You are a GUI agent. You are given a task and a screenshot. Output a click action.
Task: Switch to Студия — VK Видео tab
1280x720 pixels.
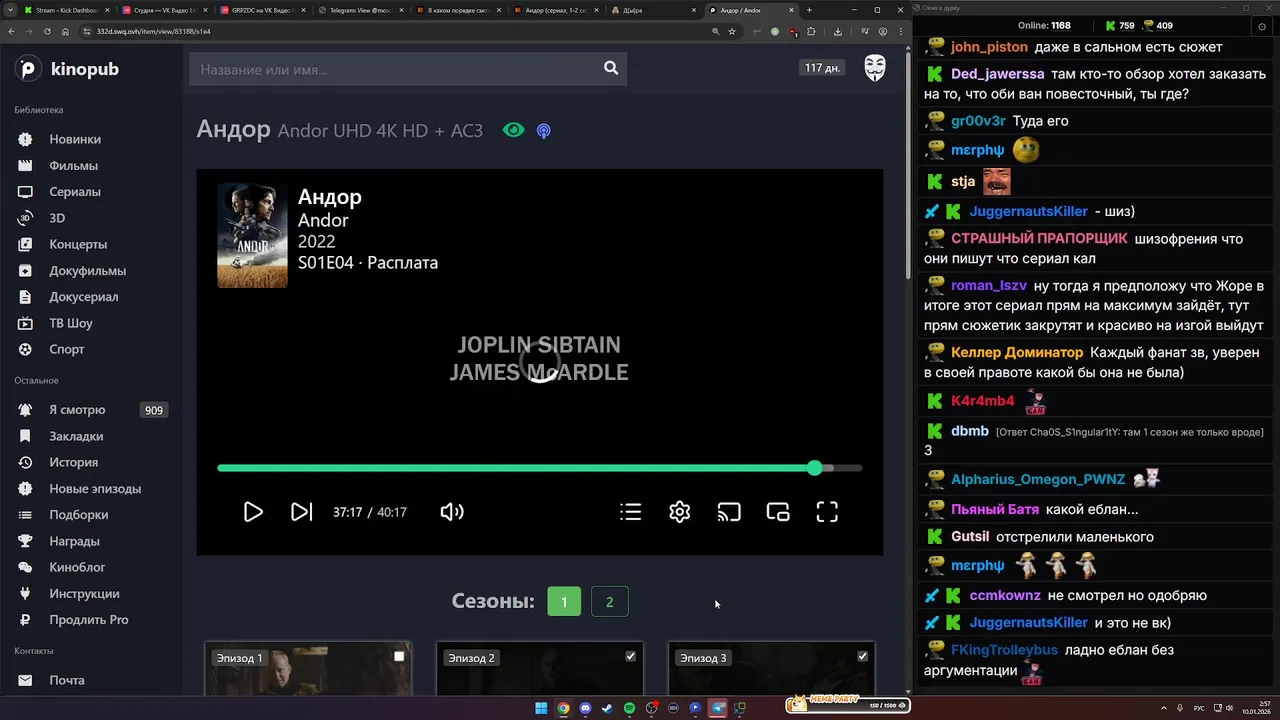pos(165,10)
